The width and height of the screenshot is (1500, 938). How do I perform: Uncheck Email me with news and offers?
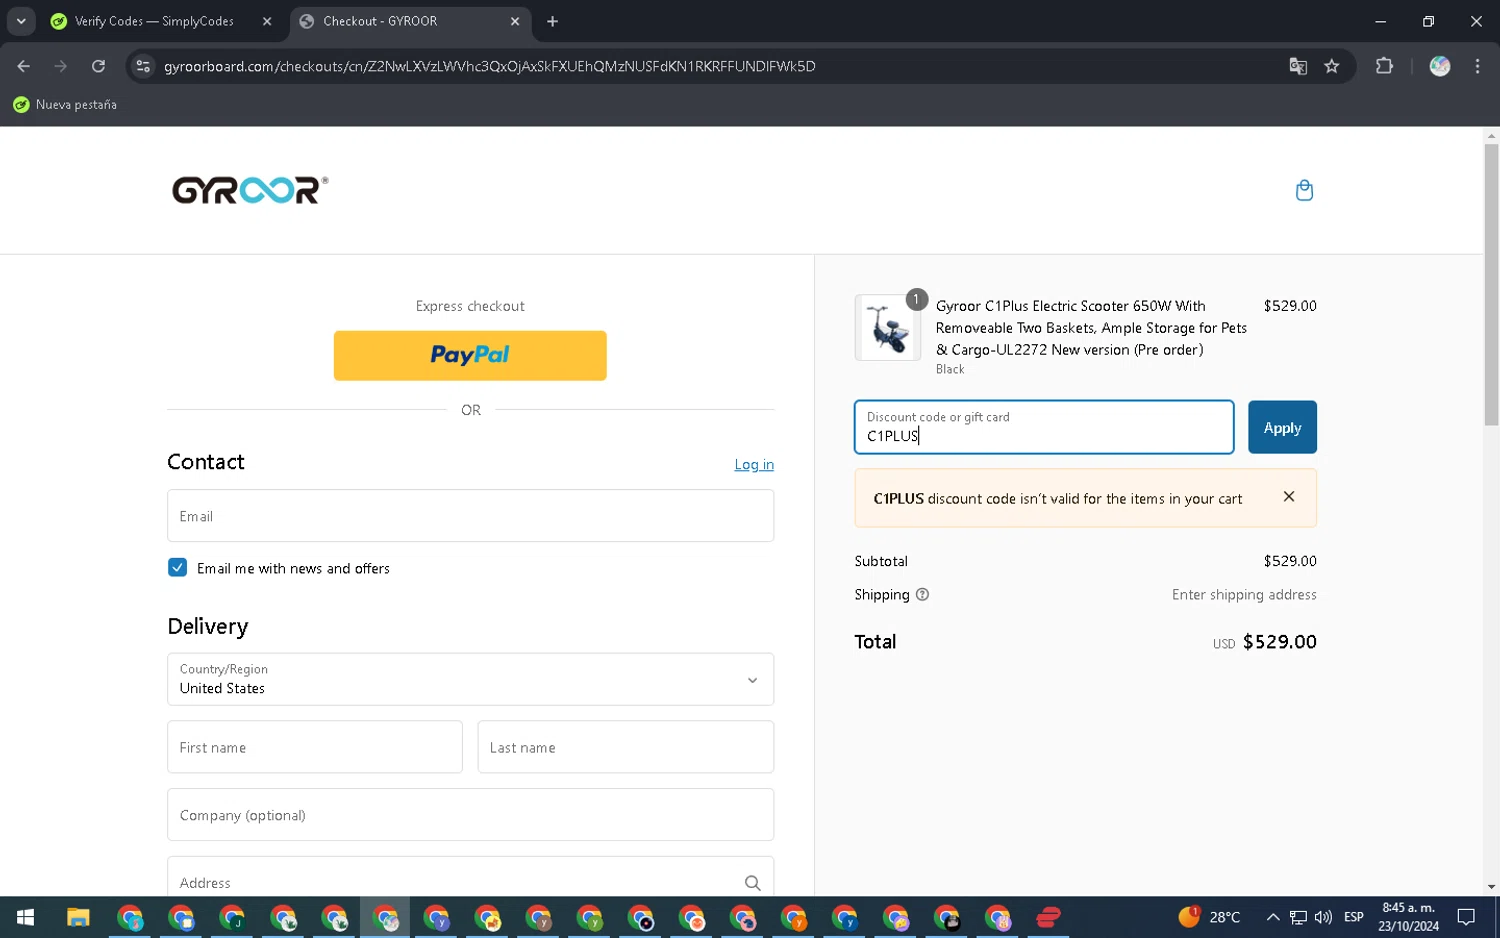(177, 568)
